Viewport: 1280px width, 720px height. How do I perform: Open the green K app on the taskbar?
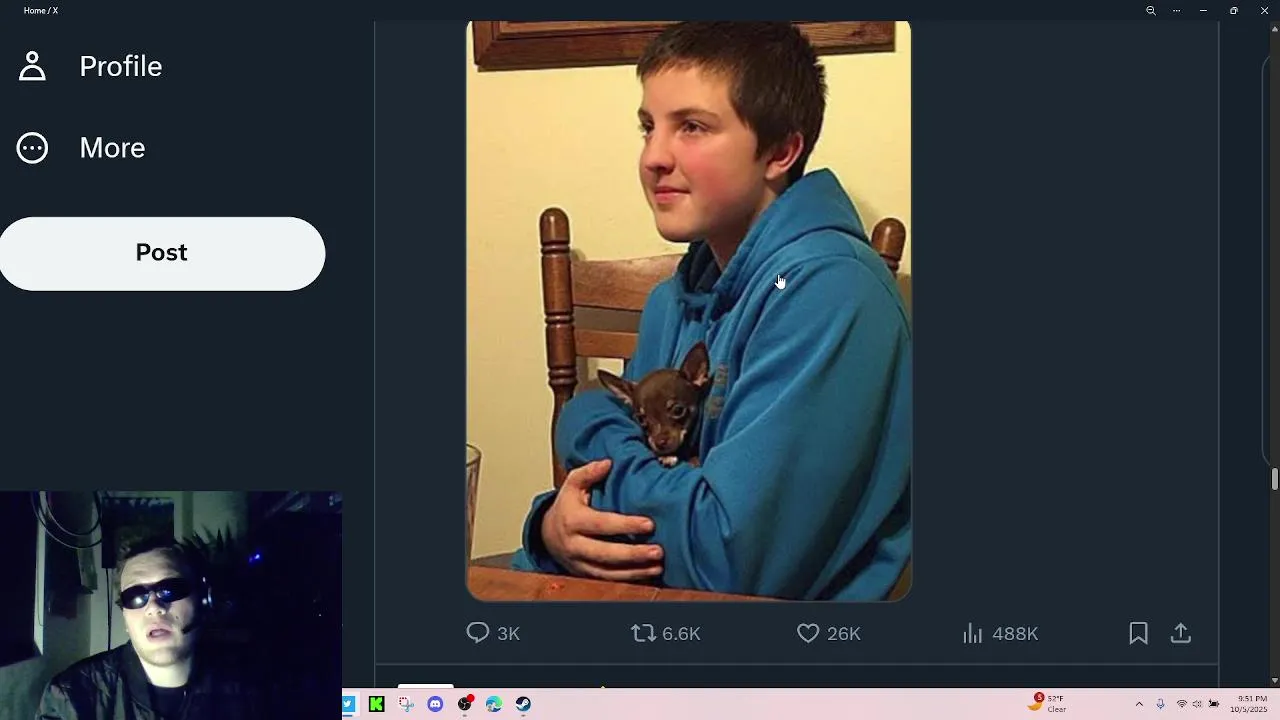[x=376, y=704]
